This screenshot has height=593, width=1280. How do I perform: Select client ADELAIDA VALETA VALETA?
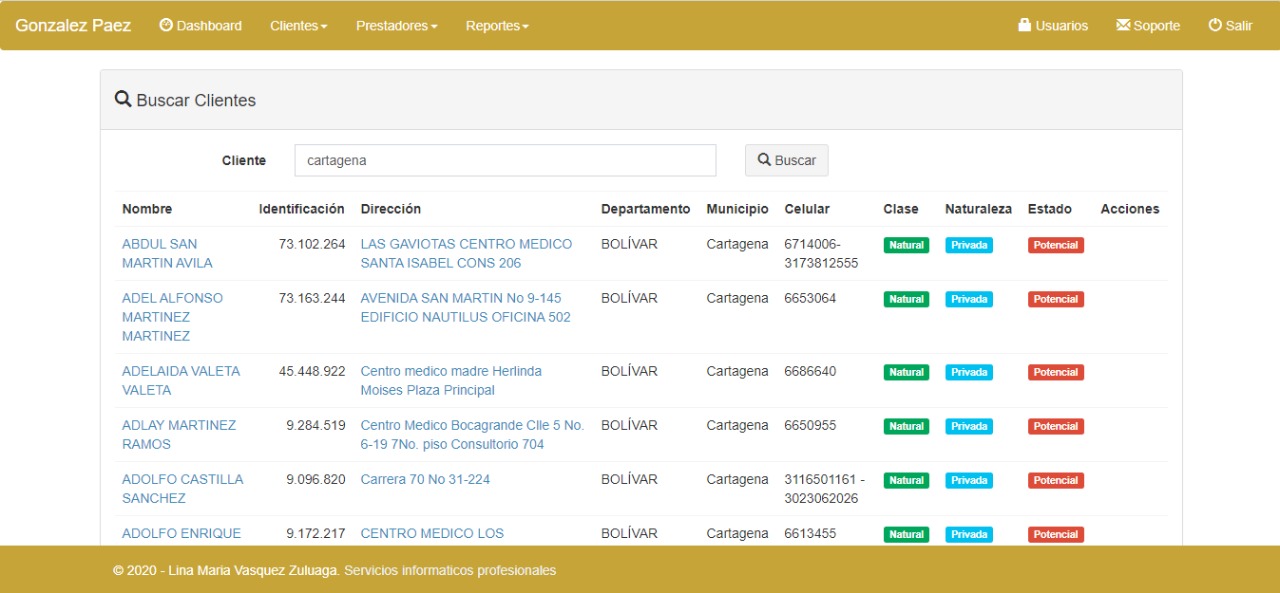point(180,380)
